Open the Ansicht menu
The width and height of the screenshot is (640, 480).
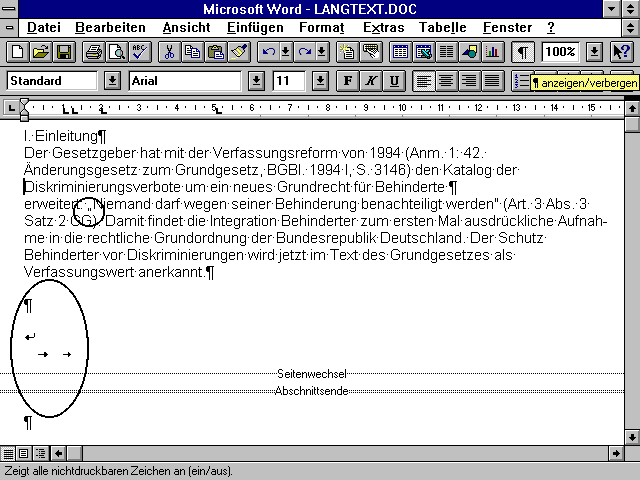coord(186,27)
